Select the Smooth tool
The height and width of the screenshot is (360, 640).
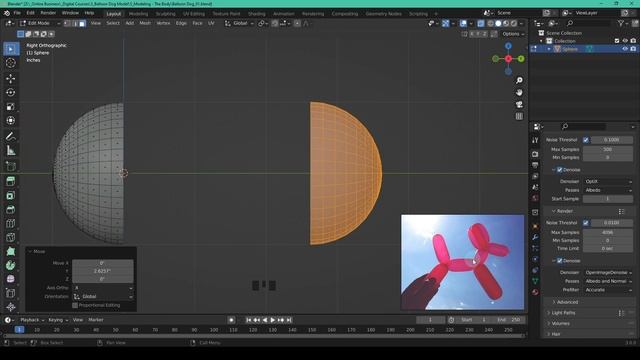click(x=11, y=279)
